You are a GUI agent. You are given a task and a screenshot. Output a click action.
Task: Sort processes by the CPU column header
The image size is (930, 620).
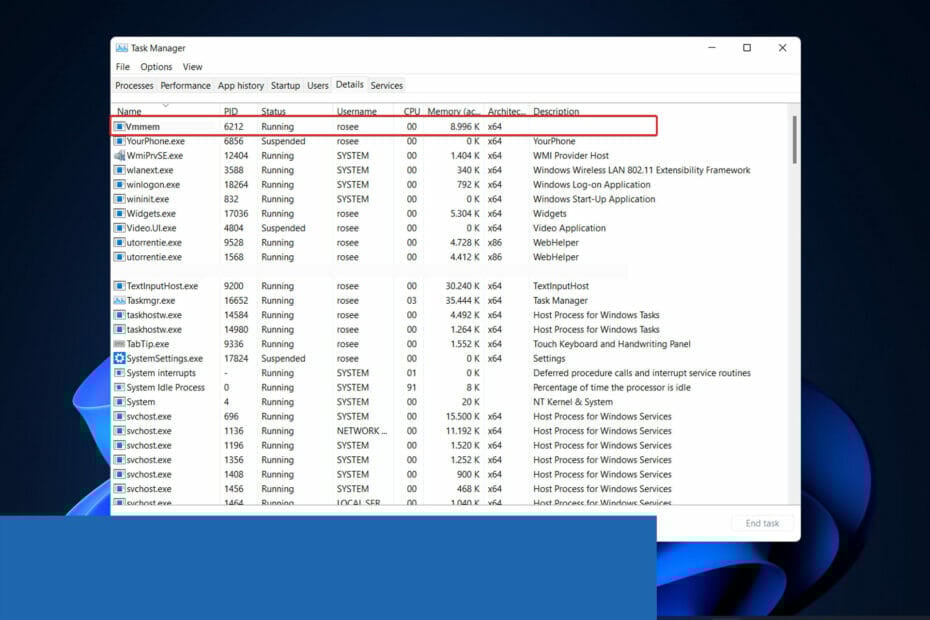410,111
